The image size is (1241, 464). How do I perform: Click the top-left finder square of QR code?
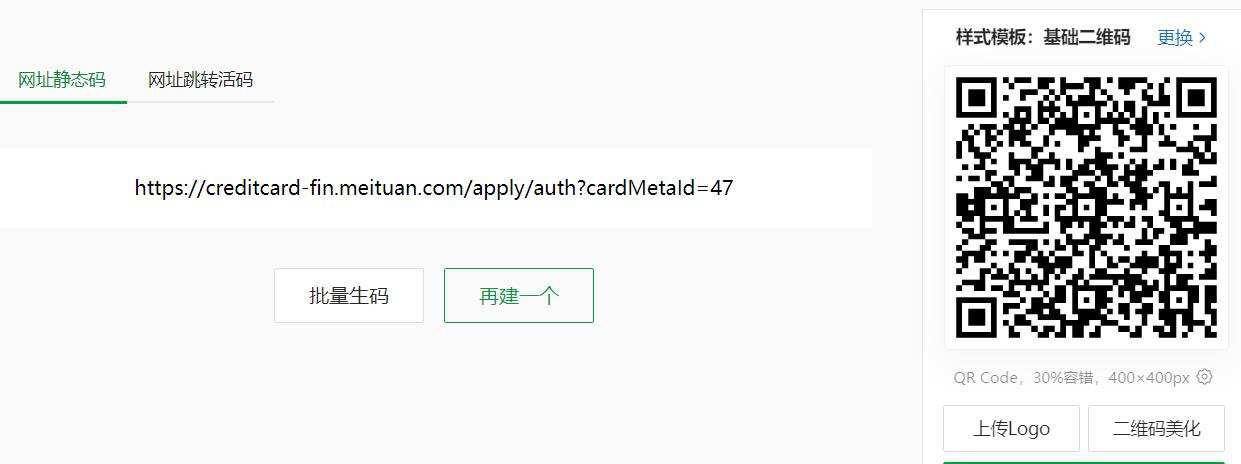click(975, 97)
